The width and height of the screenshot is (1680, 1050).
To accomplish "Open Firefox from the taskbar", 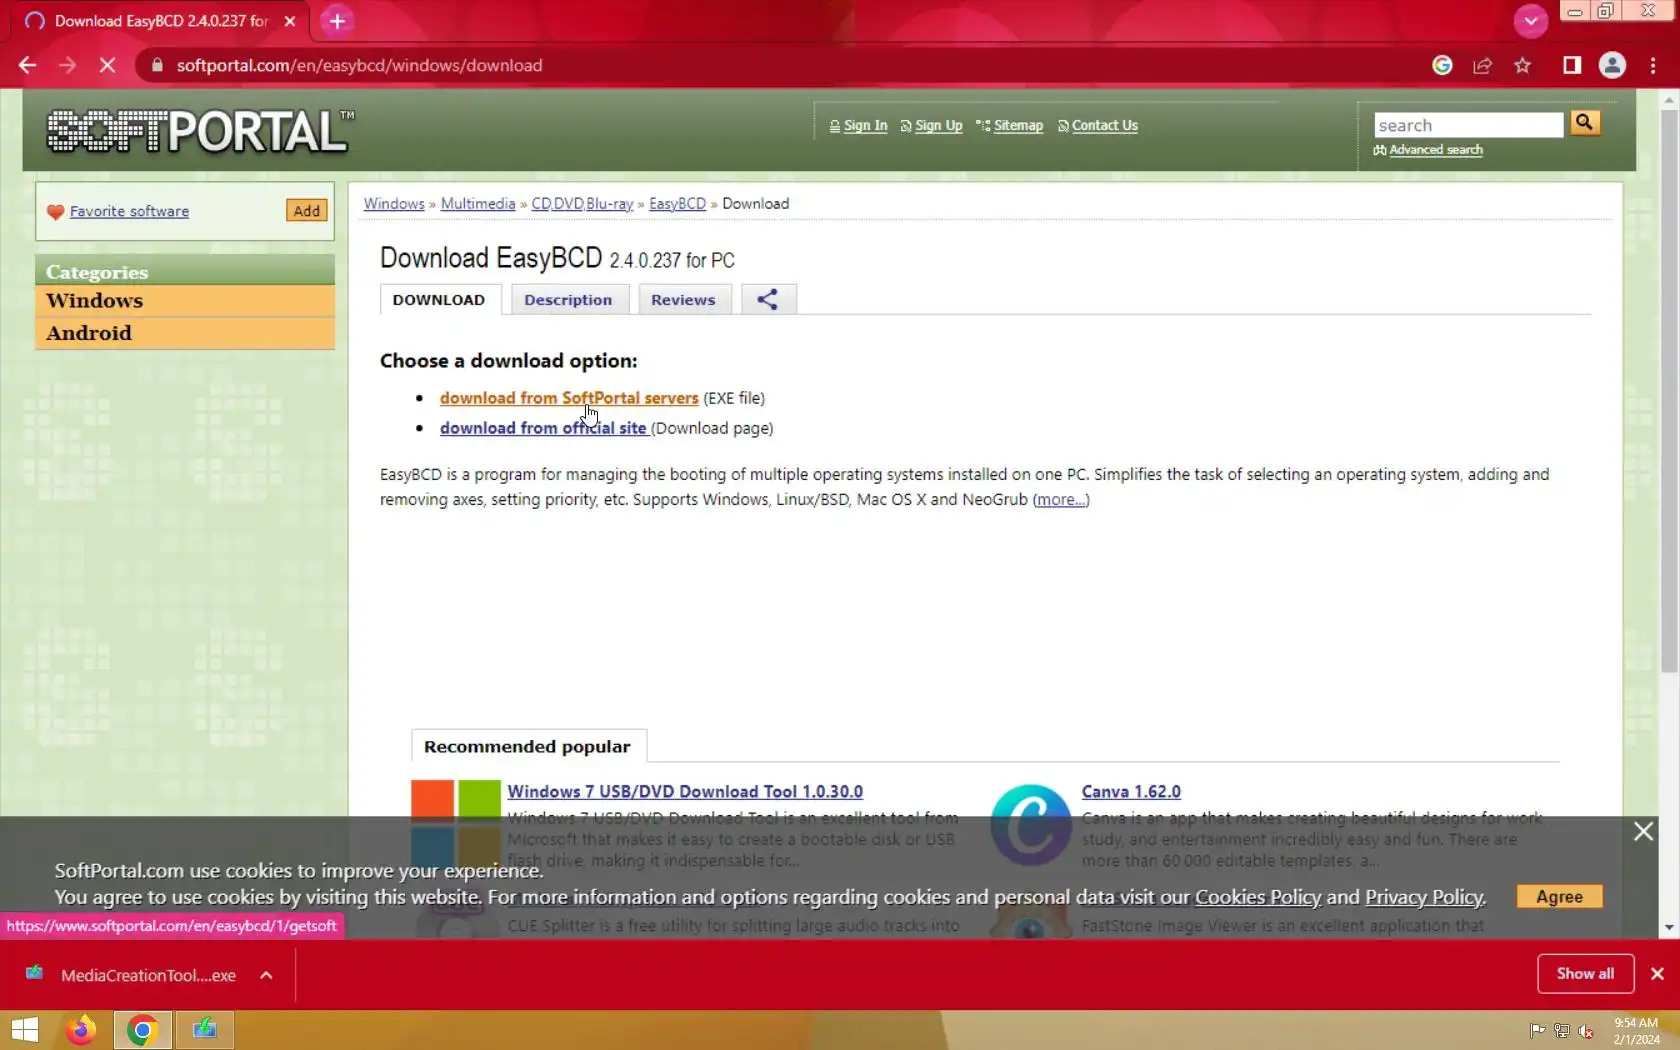I will tap(81, 1030).
